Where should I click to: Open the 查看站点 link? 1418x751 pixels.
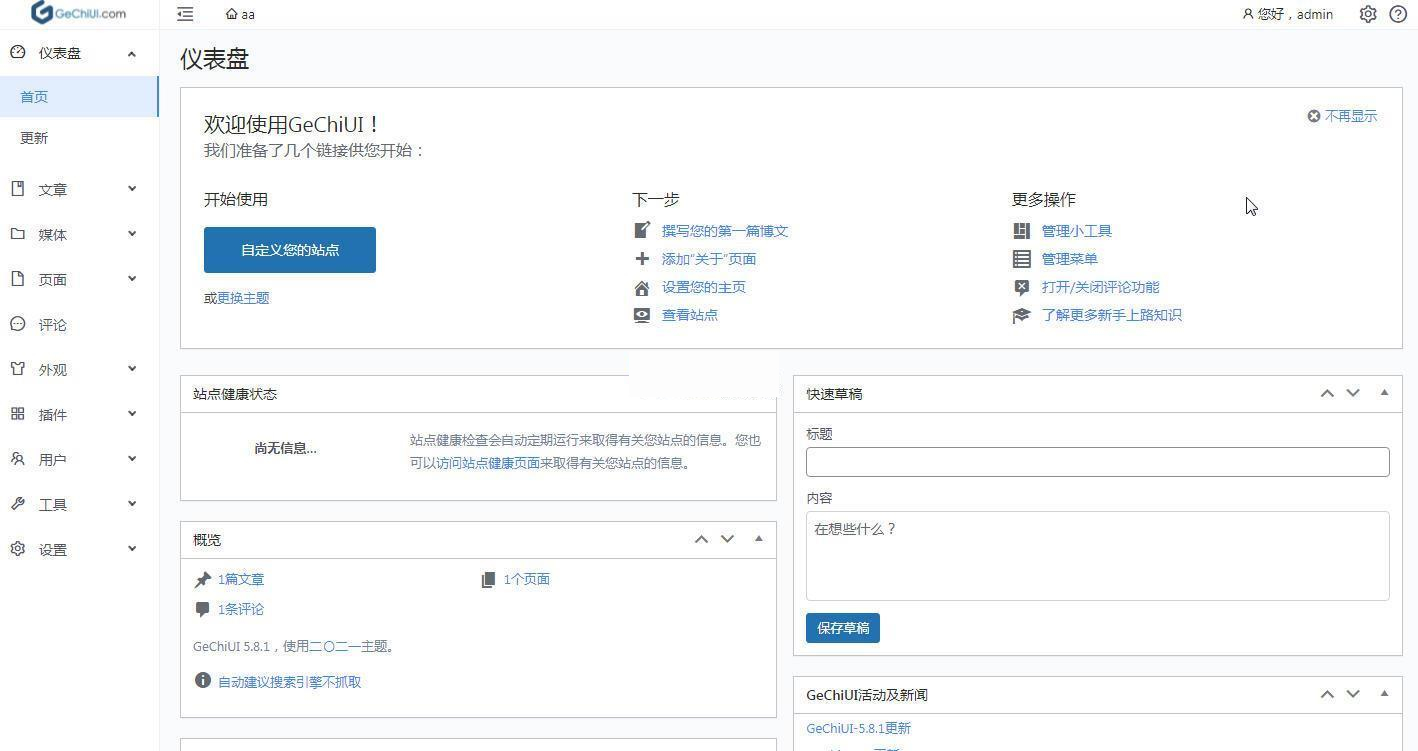[x=690, y=315]
